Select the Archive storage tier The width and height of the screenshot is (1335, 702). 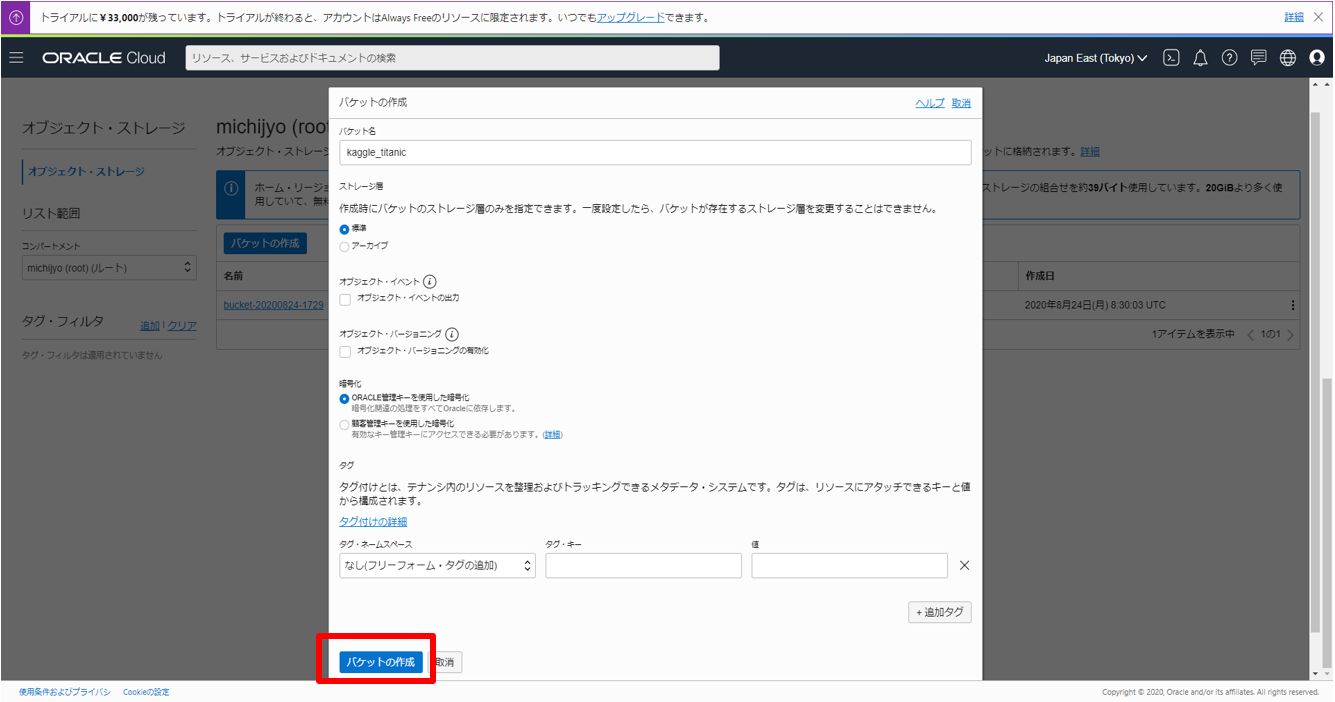(x=345, y=246)
